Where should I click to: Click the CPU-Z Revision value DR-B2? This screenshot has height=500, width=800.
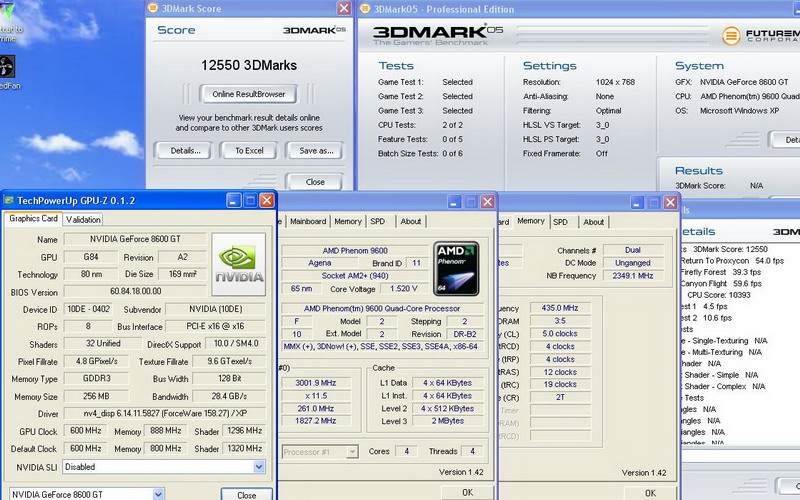point(465,334)
